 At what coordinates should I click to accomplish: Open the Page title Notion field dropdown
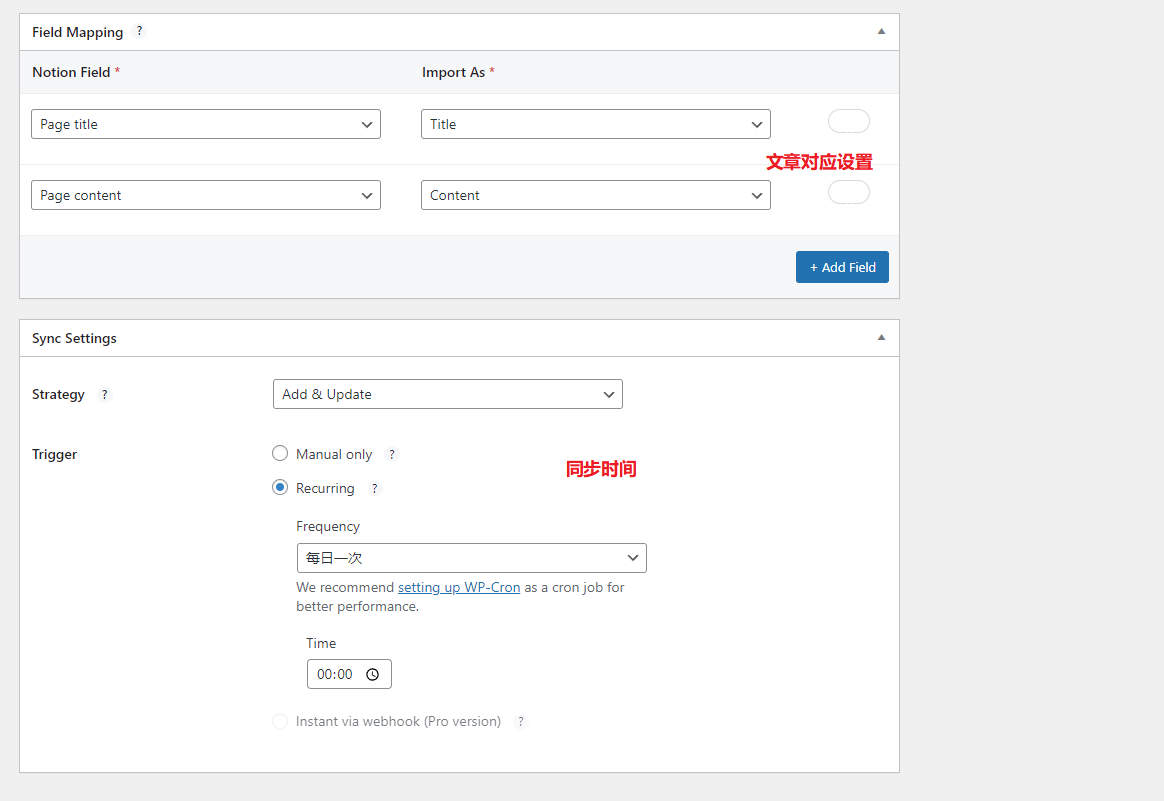click(206, 124)
